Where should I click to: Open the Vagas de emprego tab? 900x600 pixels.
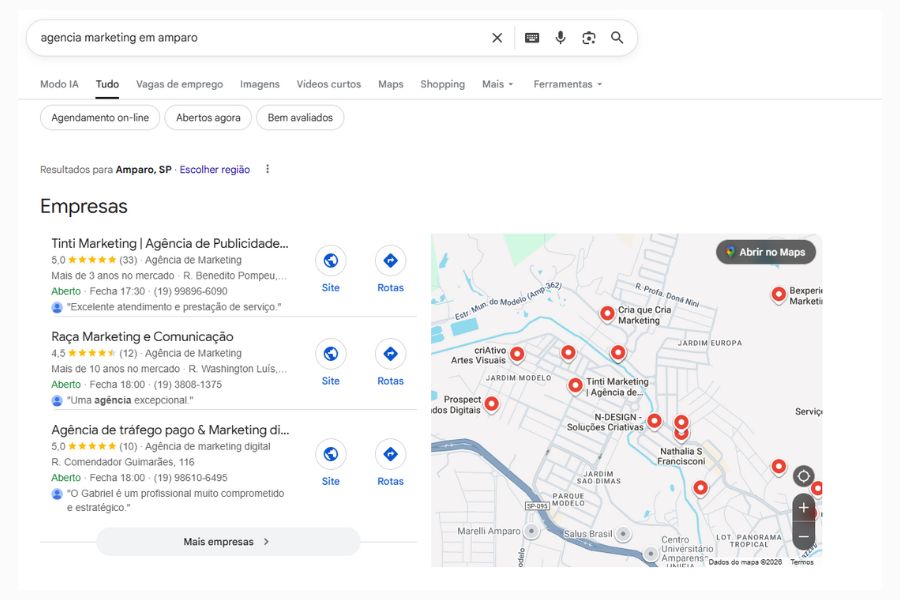[x=180, y=84]
